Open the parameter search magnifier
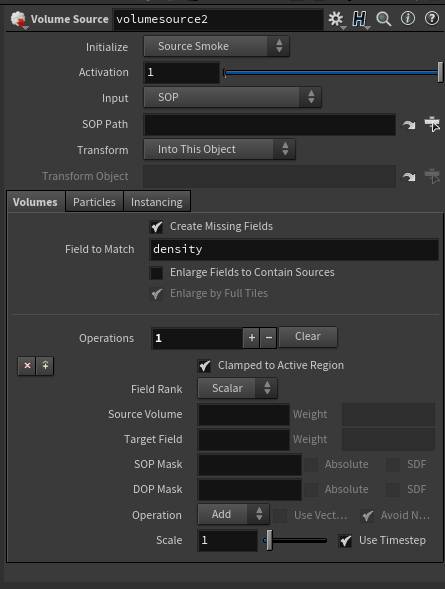The width and height of the screenshot is (445, 589). tap(384, 19)
